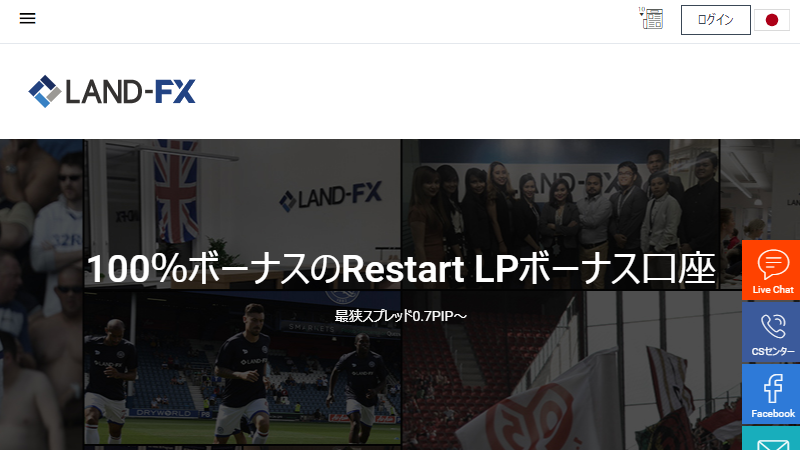
Task: Open the Live Chat speech bubble
Action: click(773, 263)
